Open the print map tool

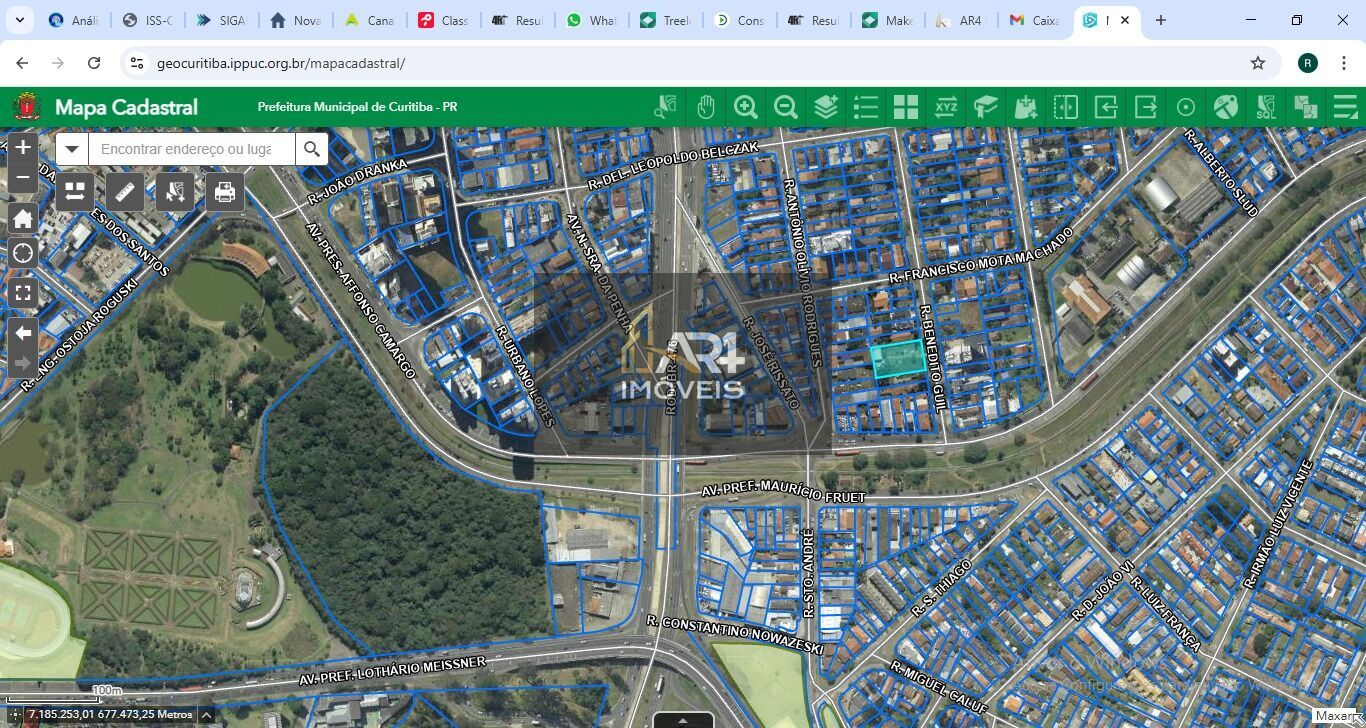click(x=225, y=191)
